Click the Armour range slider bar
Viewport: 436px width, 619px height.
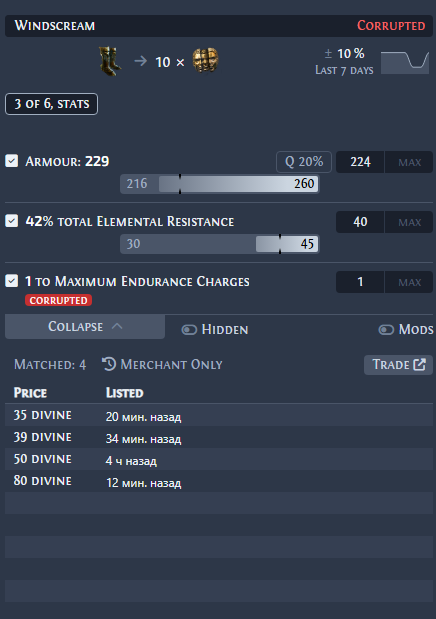point(220,184)
